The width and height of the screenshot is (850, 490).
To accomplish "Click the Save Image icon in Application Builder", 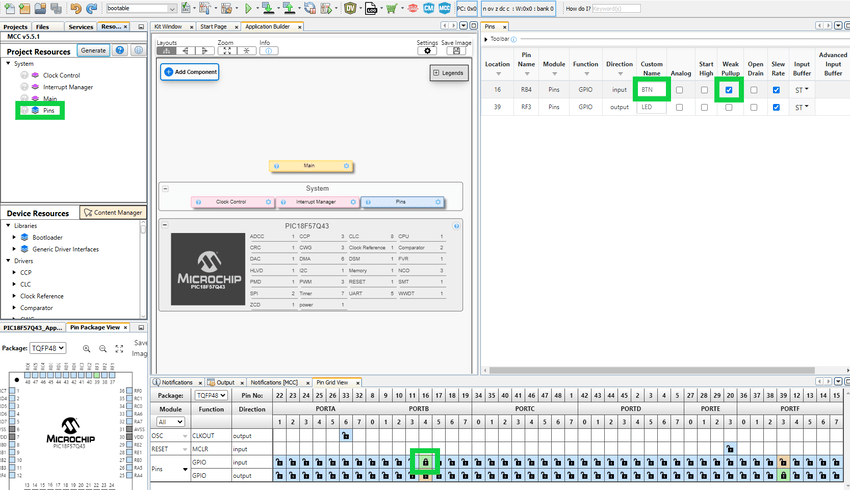I will point(459,51).
